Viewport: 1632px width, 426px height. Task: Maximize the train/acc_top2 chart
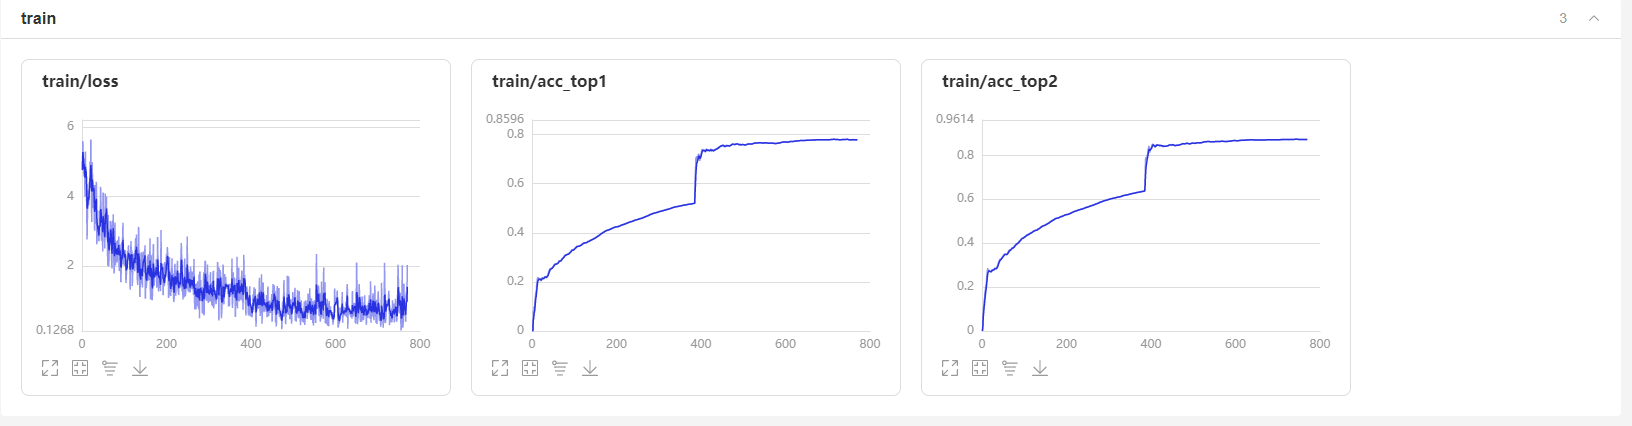pos(950,368)
